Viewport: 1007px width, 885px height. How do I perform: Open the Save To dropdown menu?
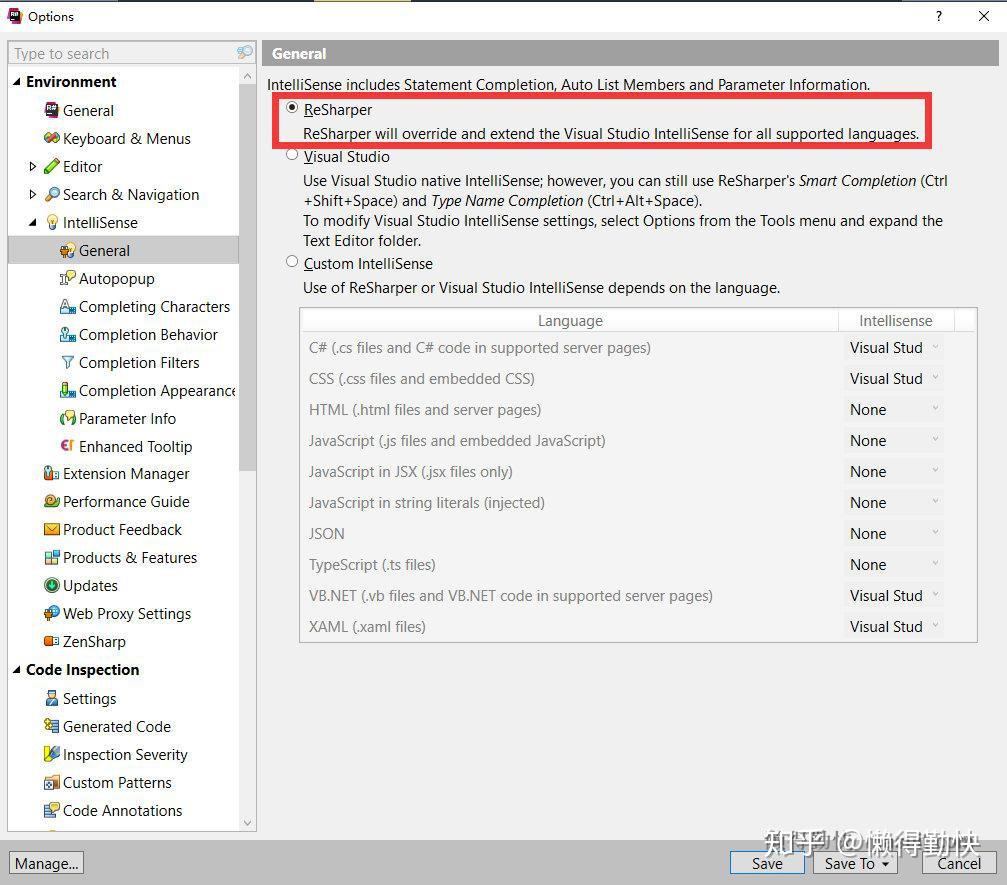point(888,863)
